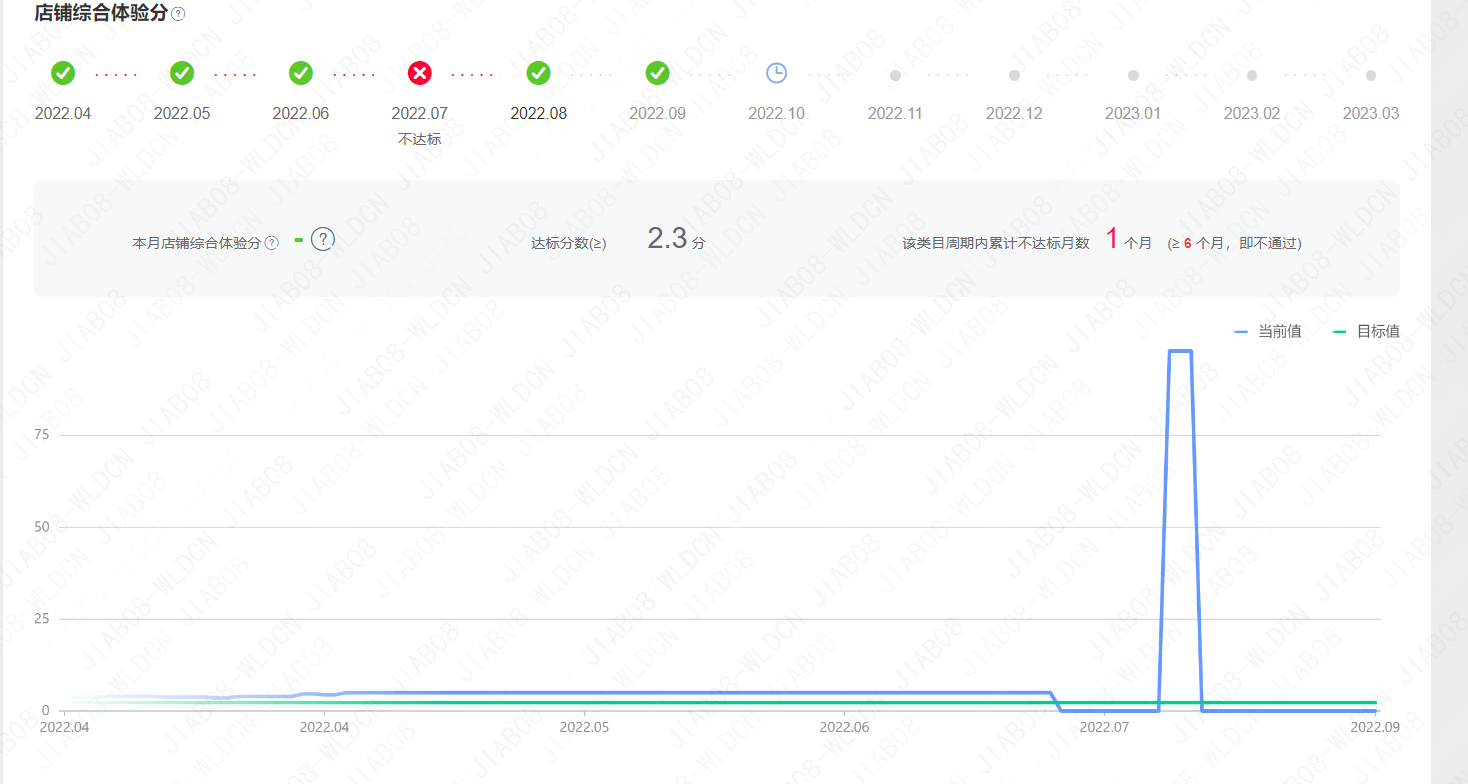
Task: Click the 2022.10 timeline date label
Action: coord(777,113)
